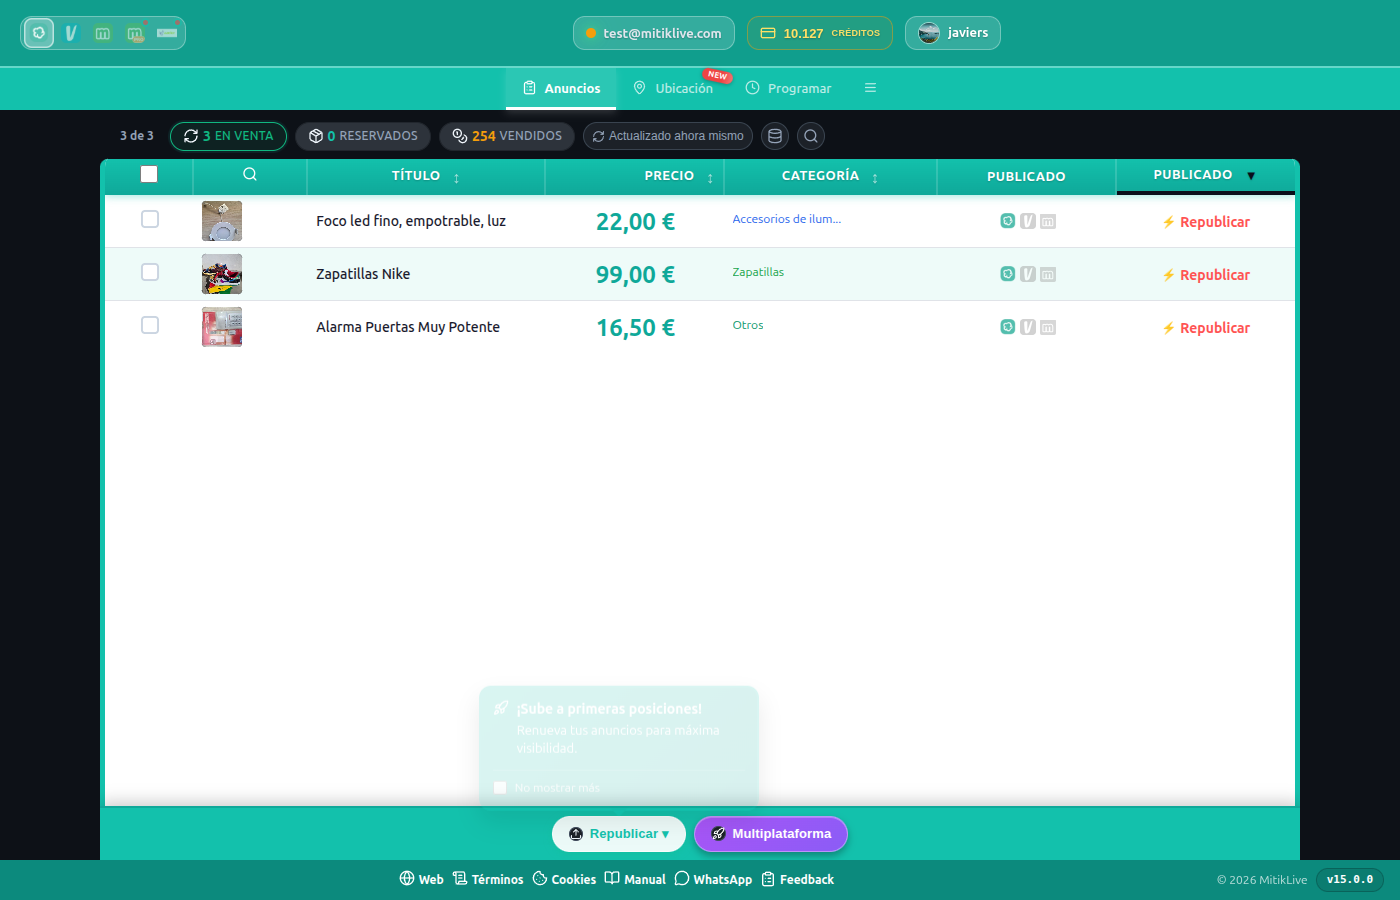Republish the Alarma Puertas Muy Potente listing
The height and width of the screenshot is (900, 1400).
pos(1206,328)
